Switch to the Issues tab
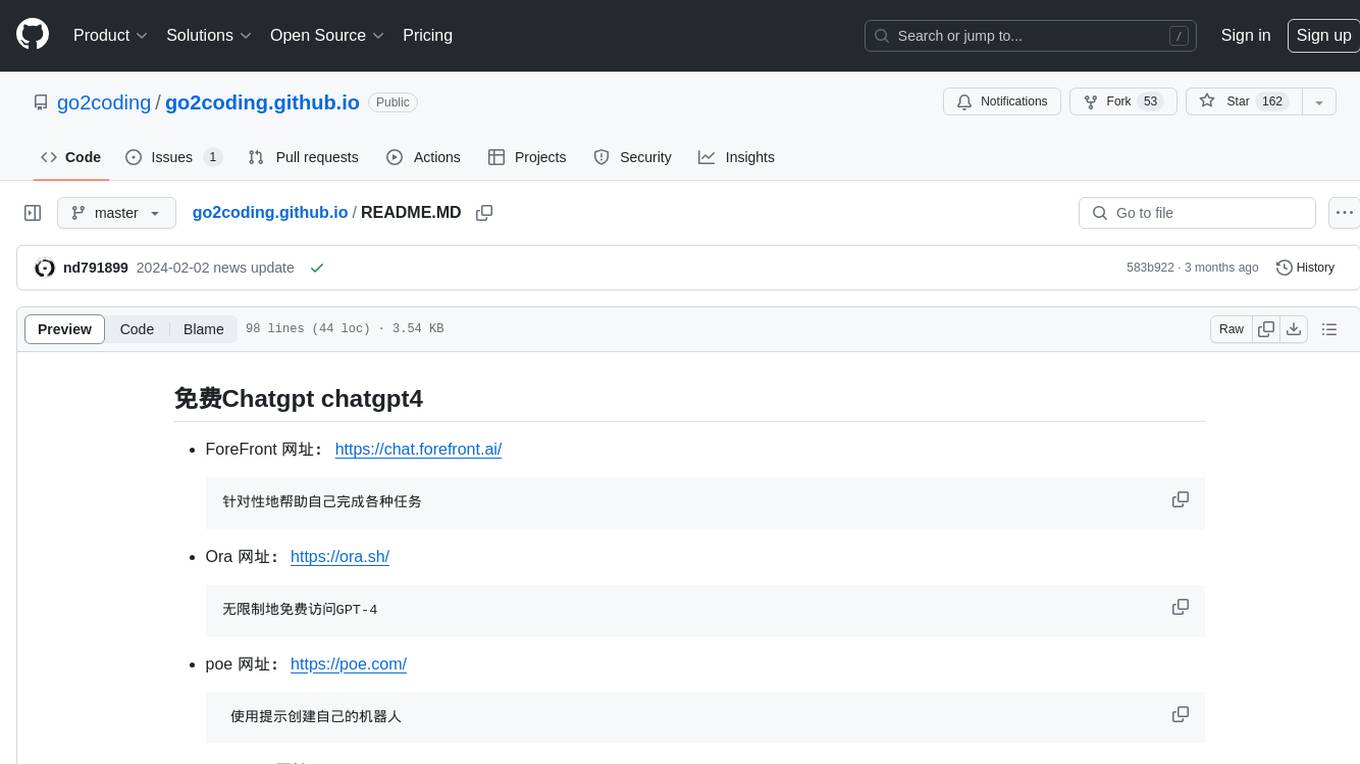Screen dimensions: 1360x764 pyautogui.click(x=173, y=157)
